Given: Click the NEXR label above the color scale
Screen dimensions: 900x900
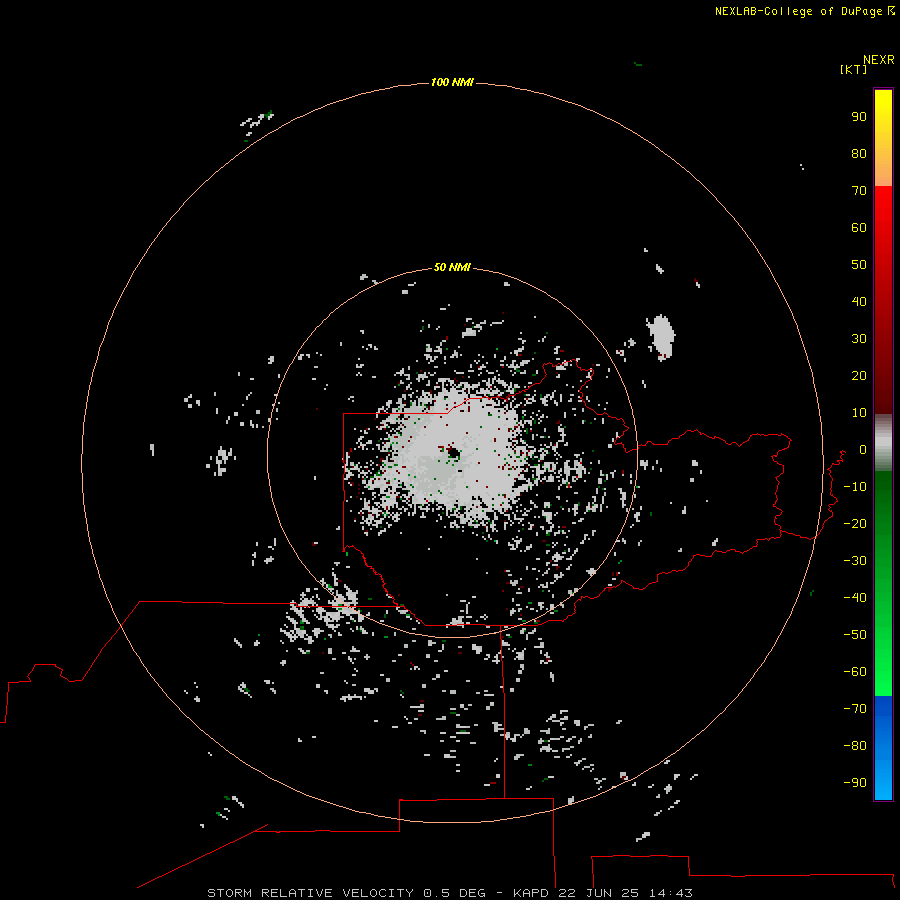Looking at the screenshot, I should (x=879, y=60).
